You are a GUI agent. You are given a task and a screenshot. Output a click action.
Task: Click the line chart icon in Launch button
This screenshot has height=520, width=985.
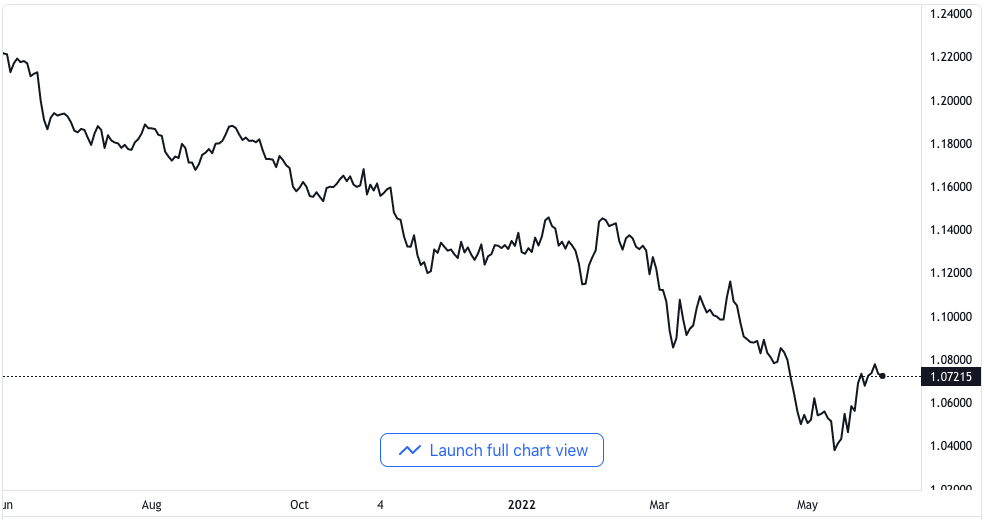(x=410, y=450)
